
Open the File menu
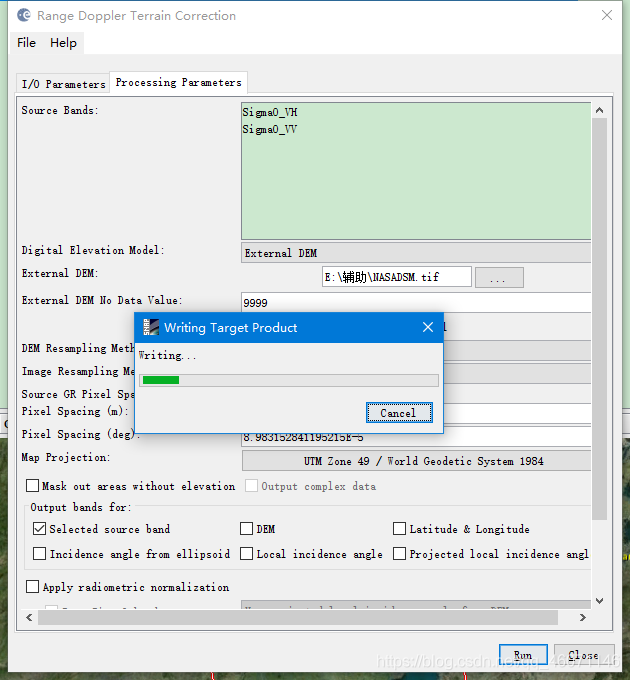pos(26,43)
